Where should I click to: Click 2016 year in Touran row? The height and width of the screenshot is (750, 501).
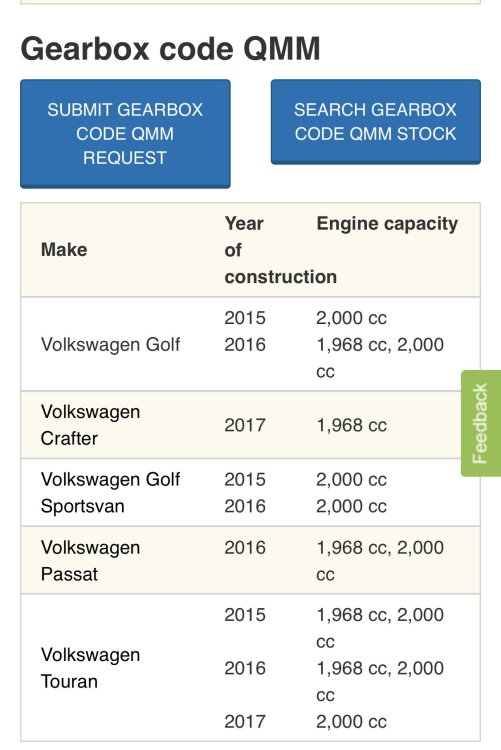245,668
